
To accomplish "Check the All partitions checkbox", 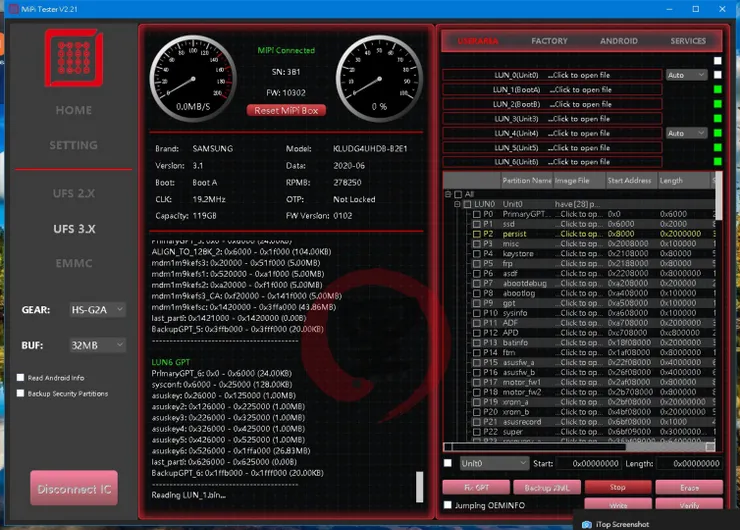I will [x=458, y=194].
